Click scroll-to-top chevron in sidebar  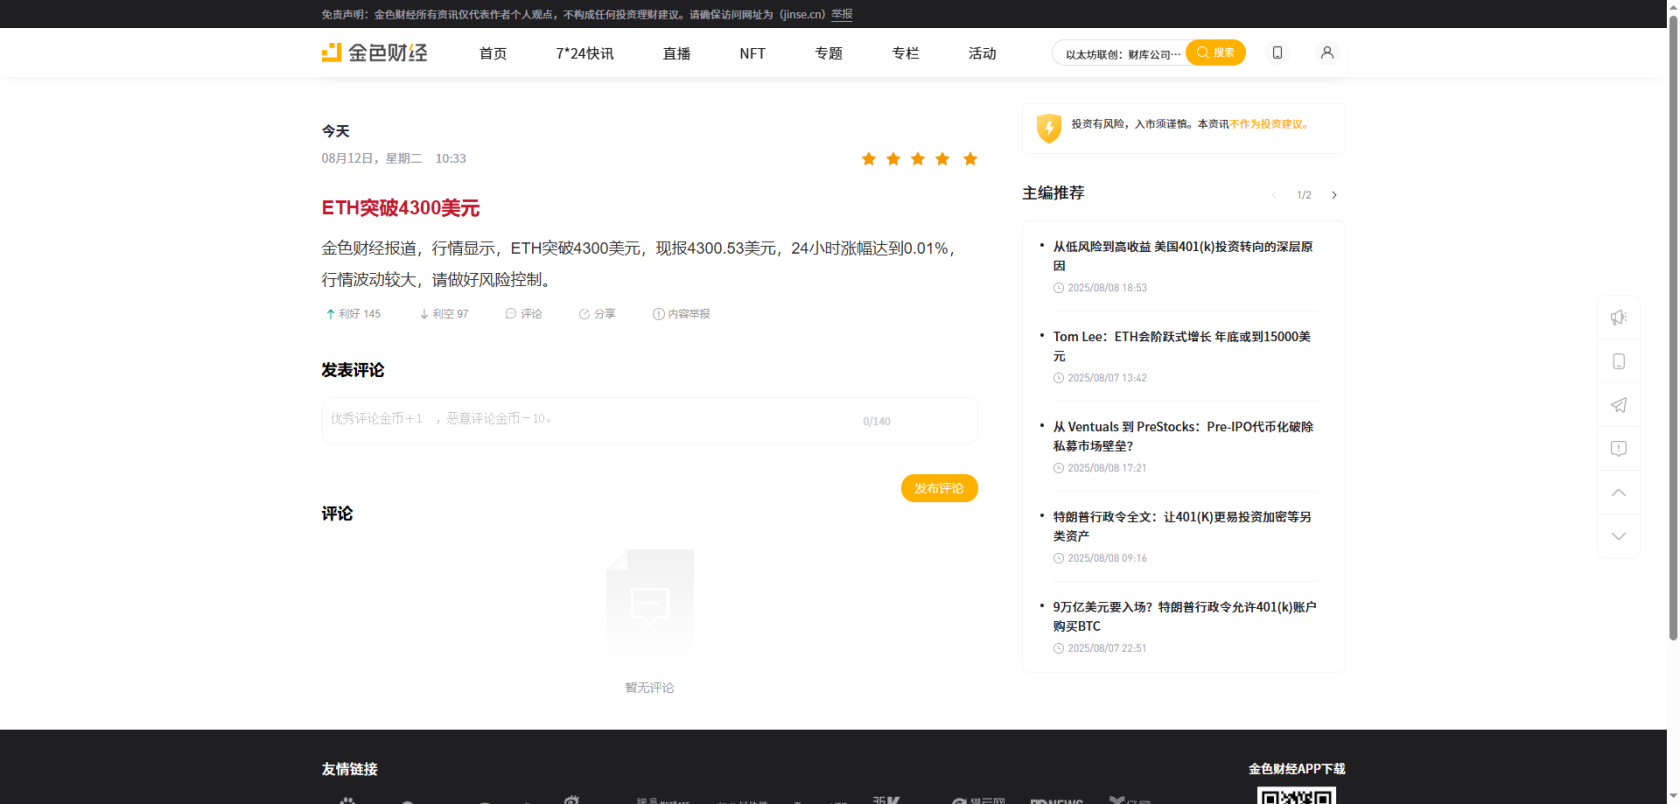tap(1618, 493)
